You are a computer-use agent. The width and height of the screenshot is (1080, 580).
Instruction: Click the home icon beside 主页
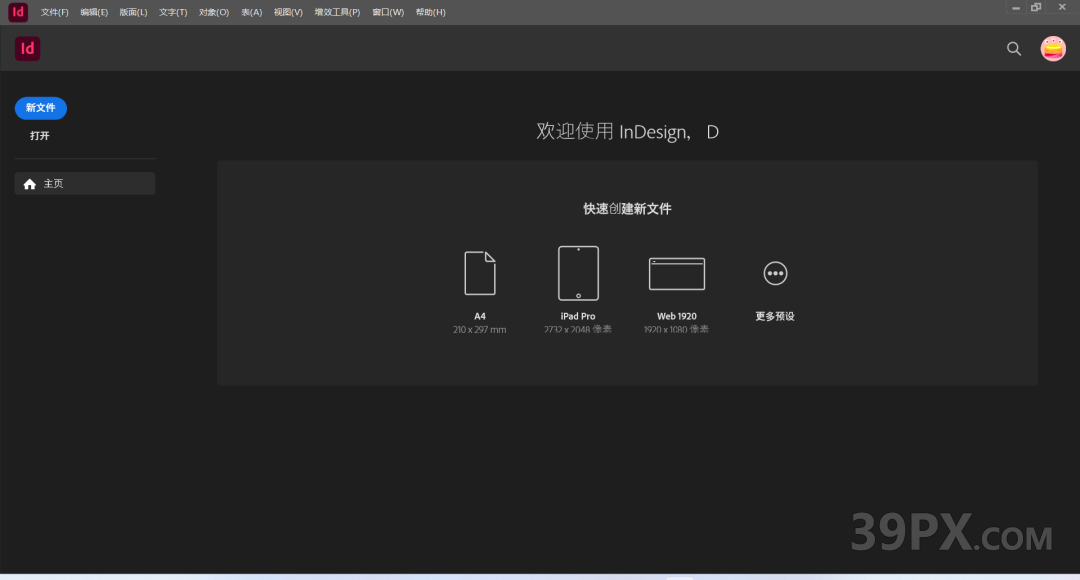coord(30,184)
